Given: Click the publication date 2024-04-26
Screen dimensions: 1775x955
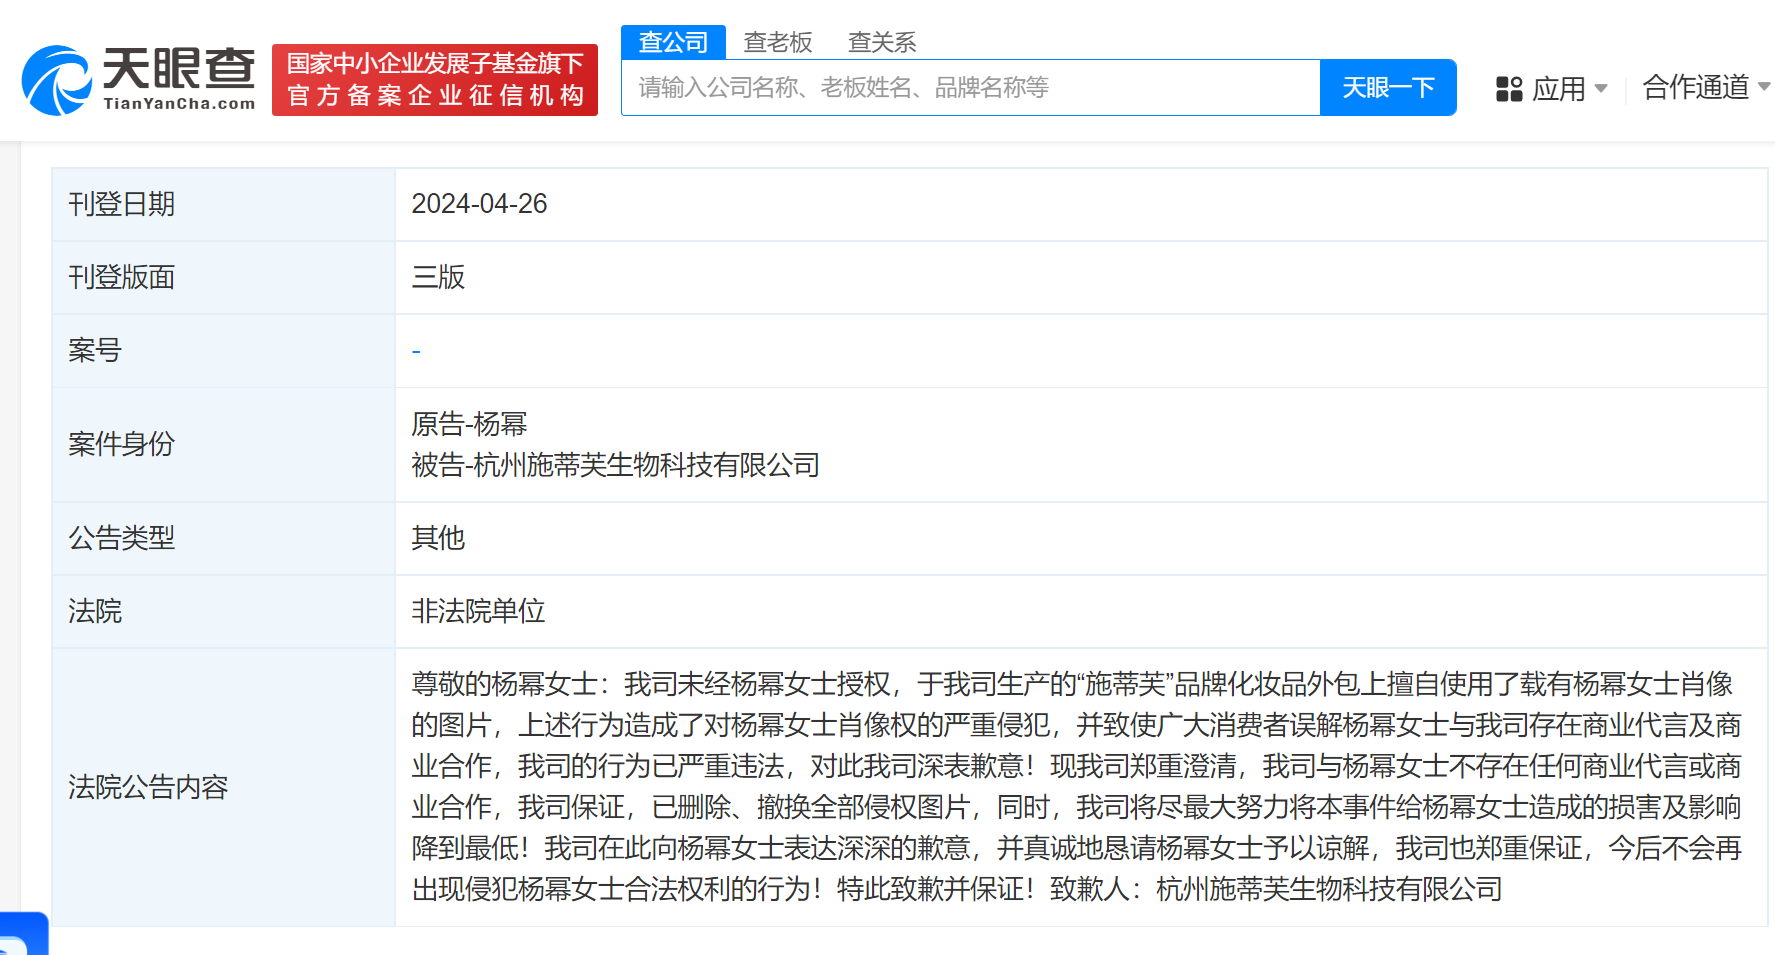Looking at the screenshot, I should tap(479, 204).
